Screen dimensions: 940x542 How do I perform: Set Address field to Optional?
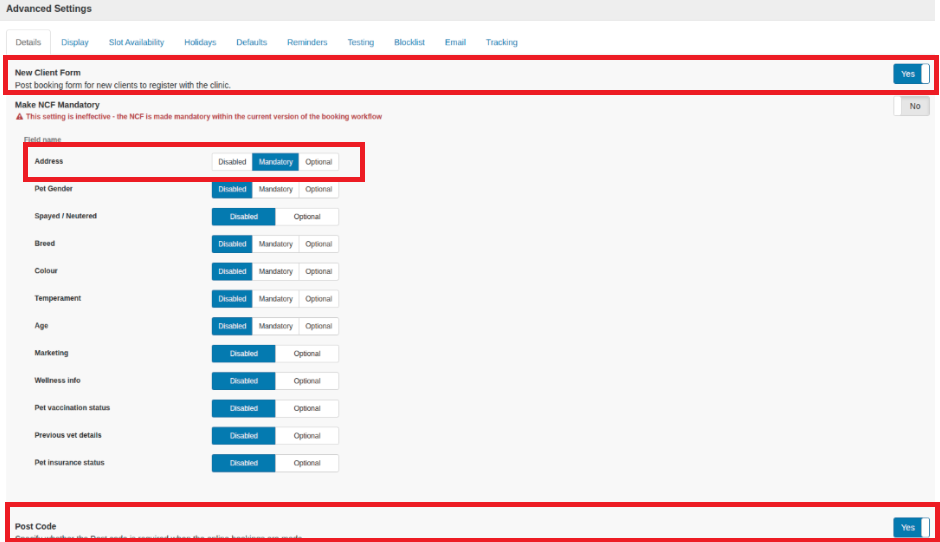(318, 162)
